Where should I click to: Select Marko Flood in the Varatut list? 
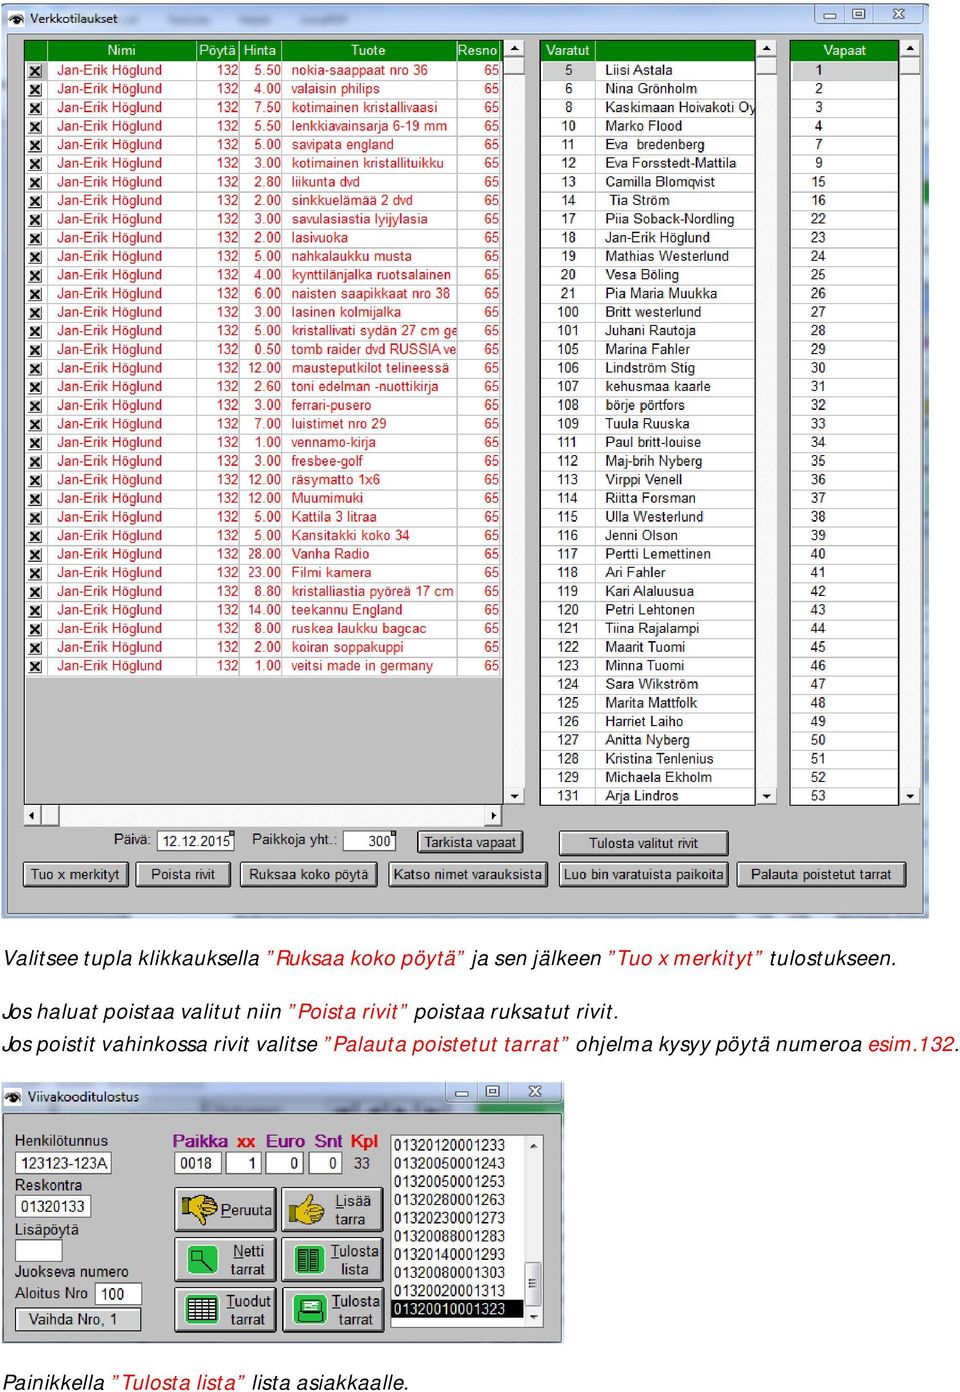pos(648,126)
